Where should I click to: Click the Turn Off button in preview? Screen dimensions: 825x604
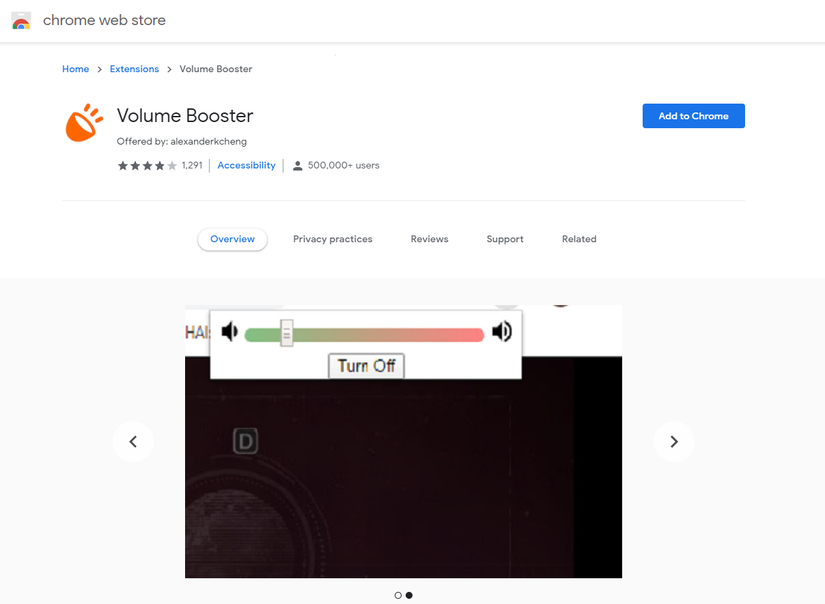click(366, 366)
